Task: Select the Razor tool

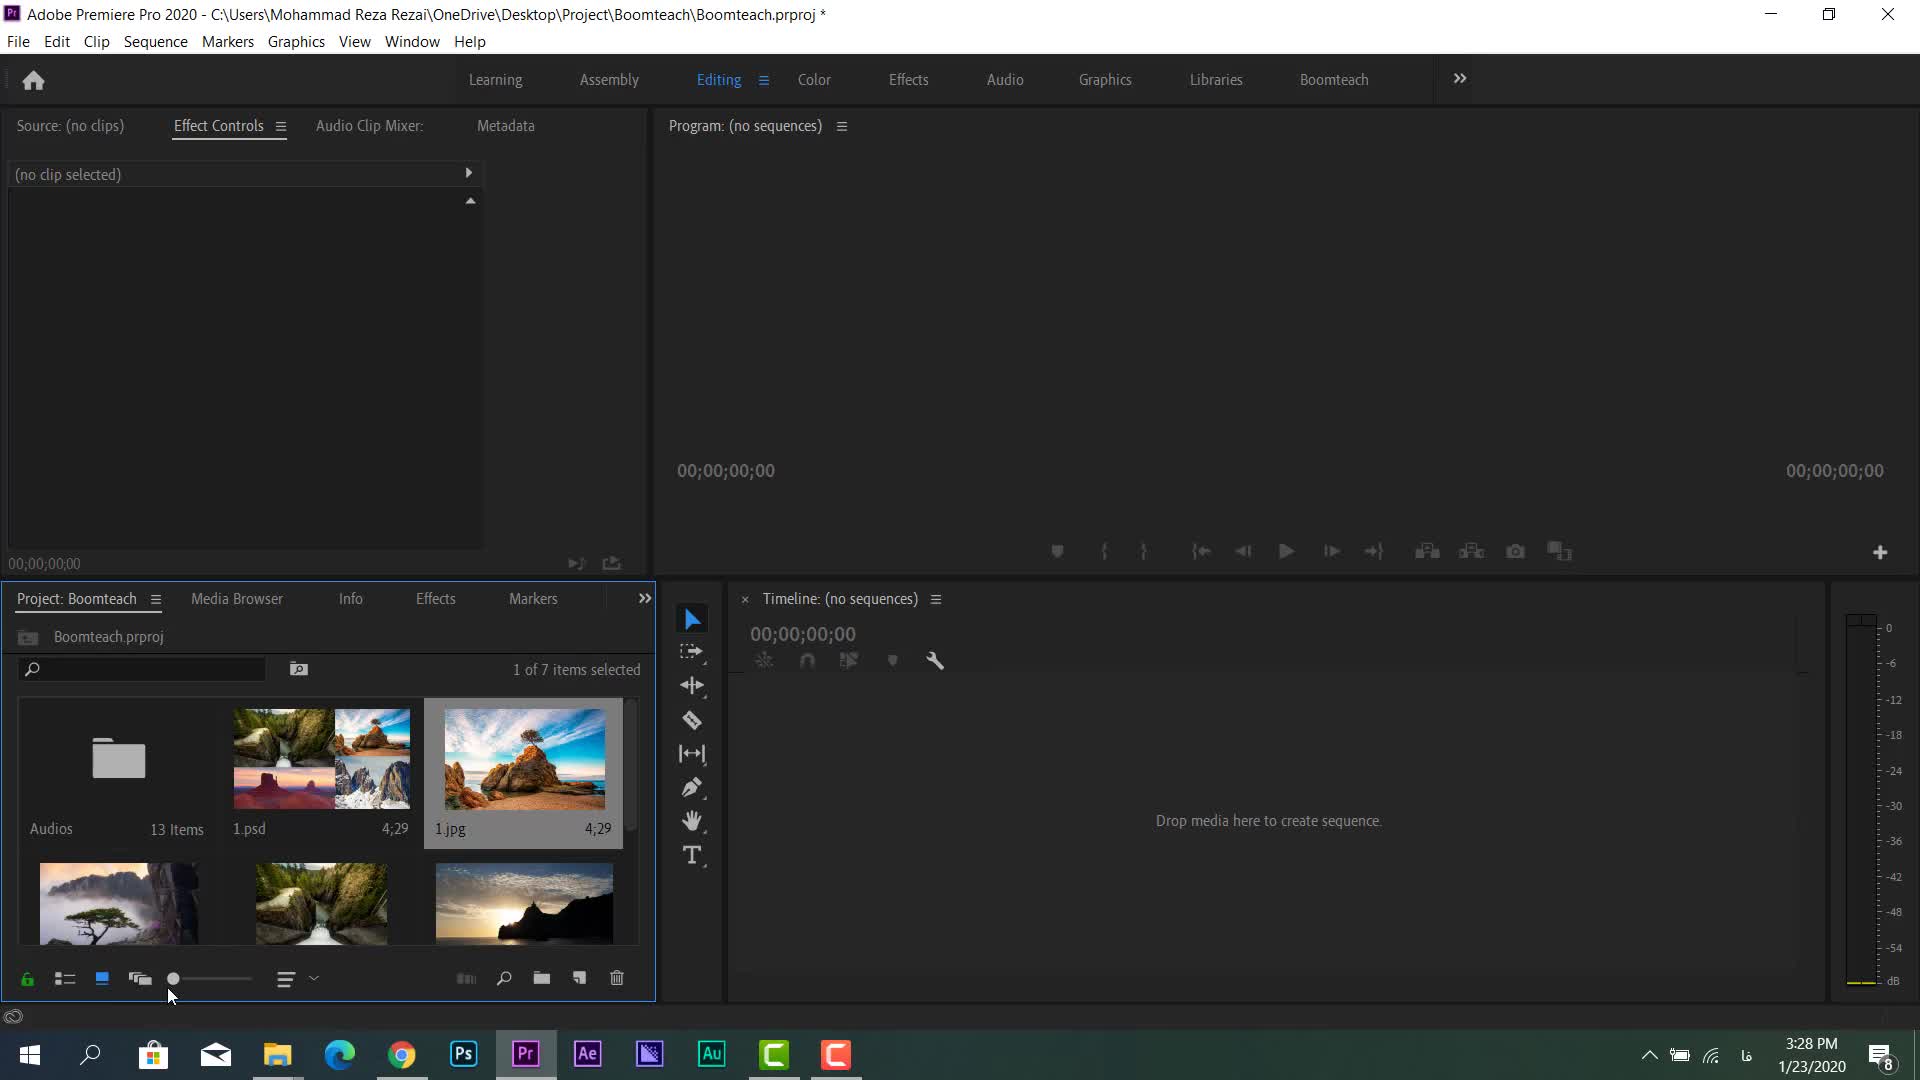Action: click(x=691, y=720)
